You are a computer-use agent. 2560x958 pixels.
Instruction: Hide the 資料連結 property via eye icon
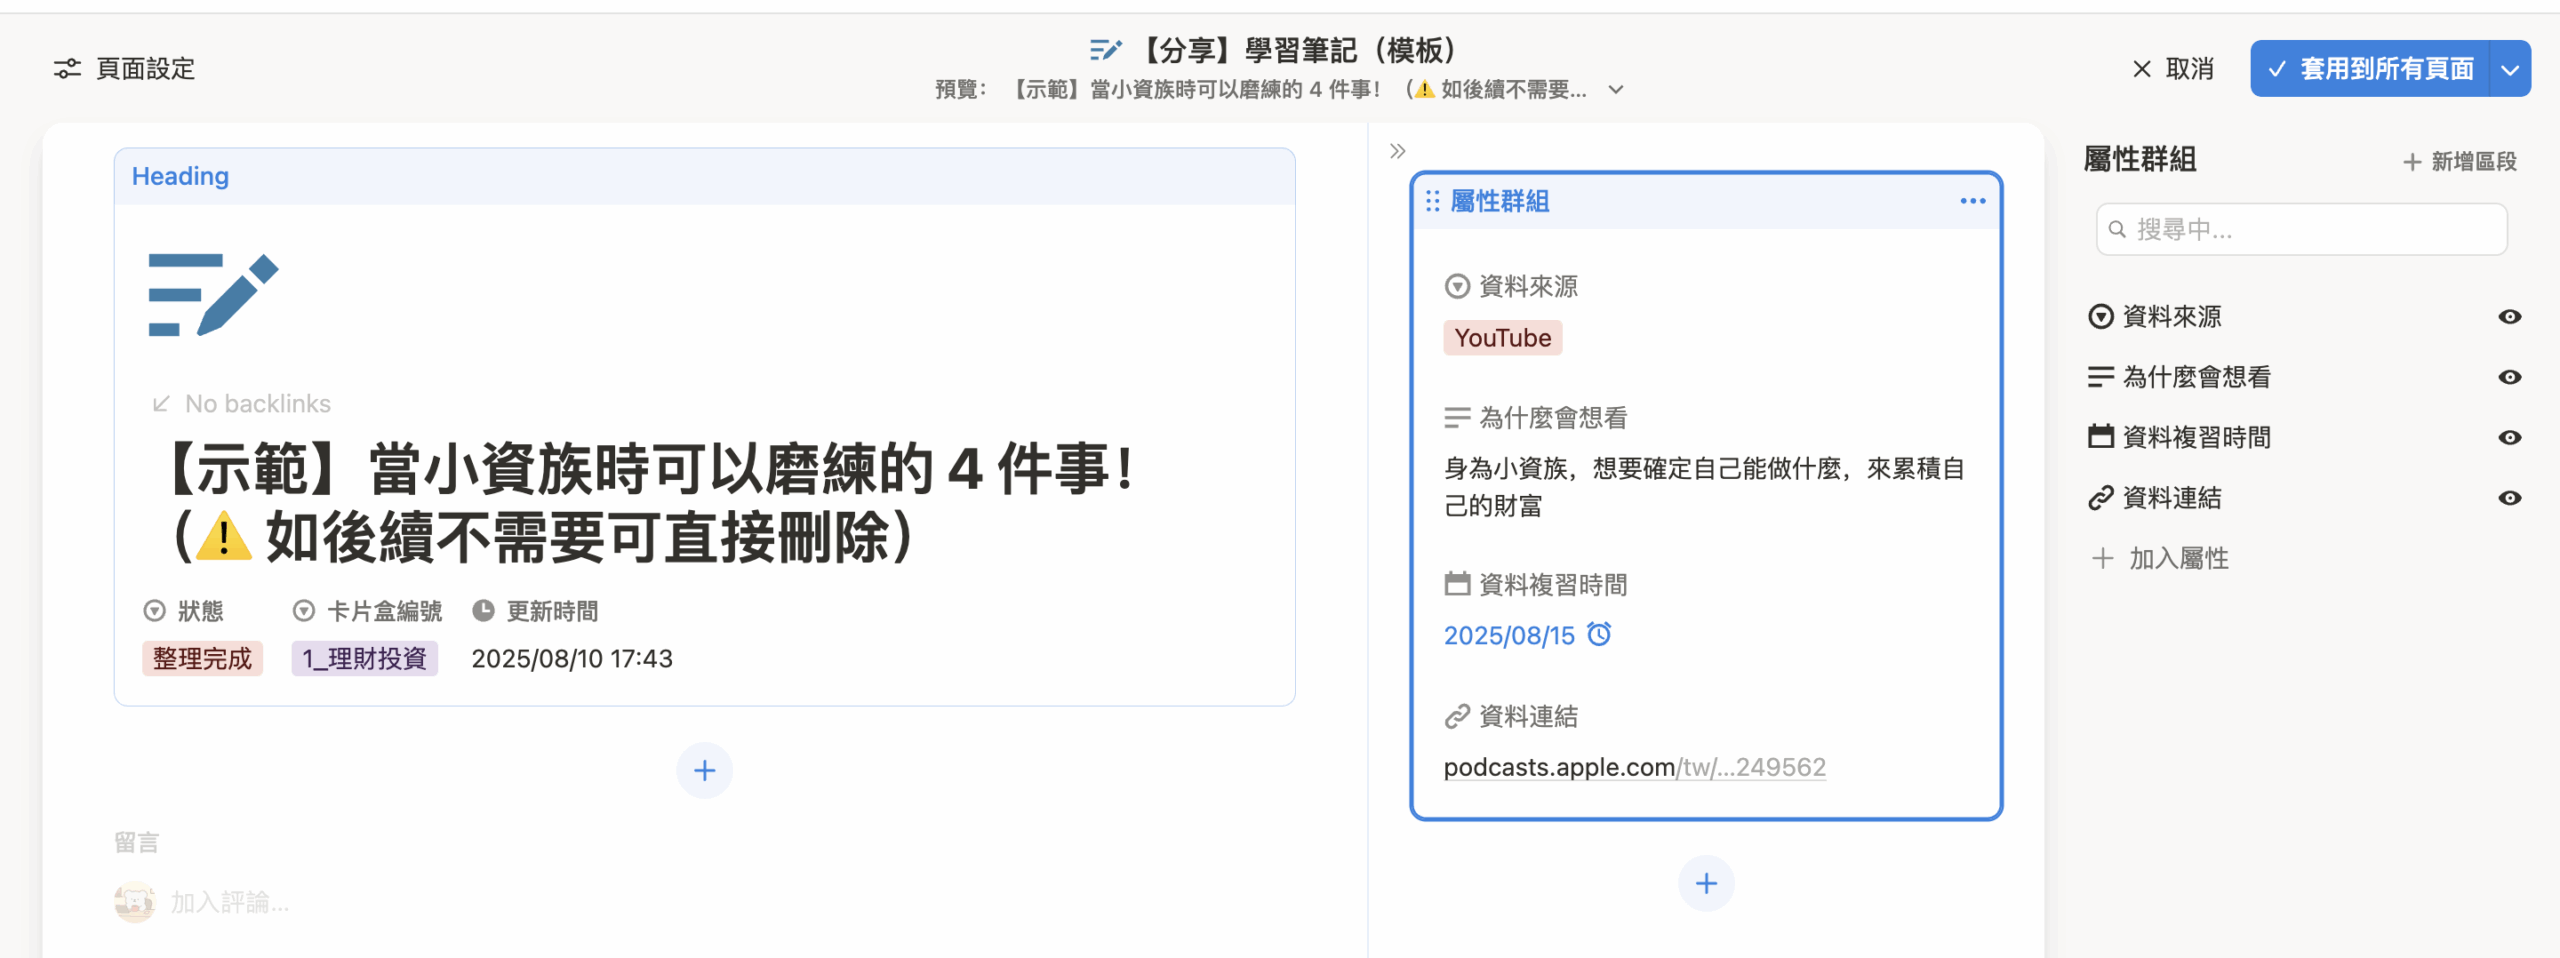[x=2509, y=498]
